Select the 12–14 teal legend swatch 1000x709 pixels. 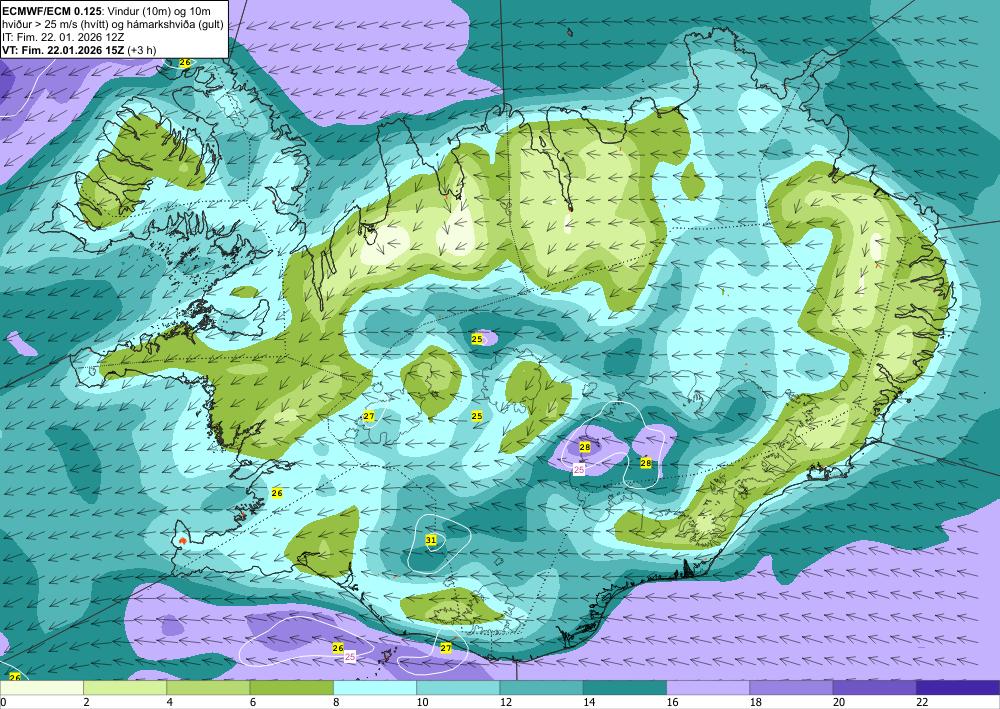point(541,687)
